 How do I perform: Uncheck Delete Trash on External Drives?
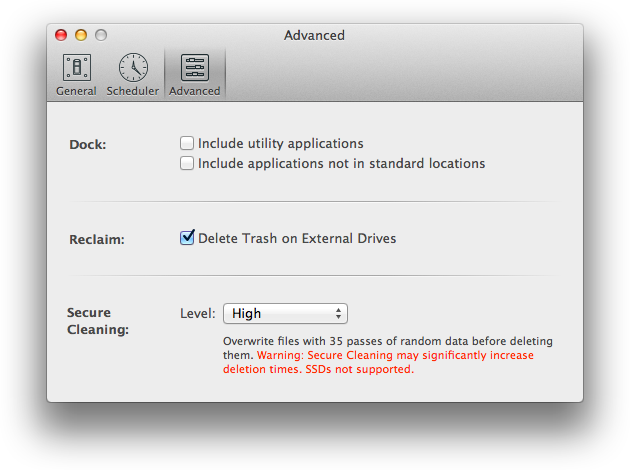tap(187, 238)
